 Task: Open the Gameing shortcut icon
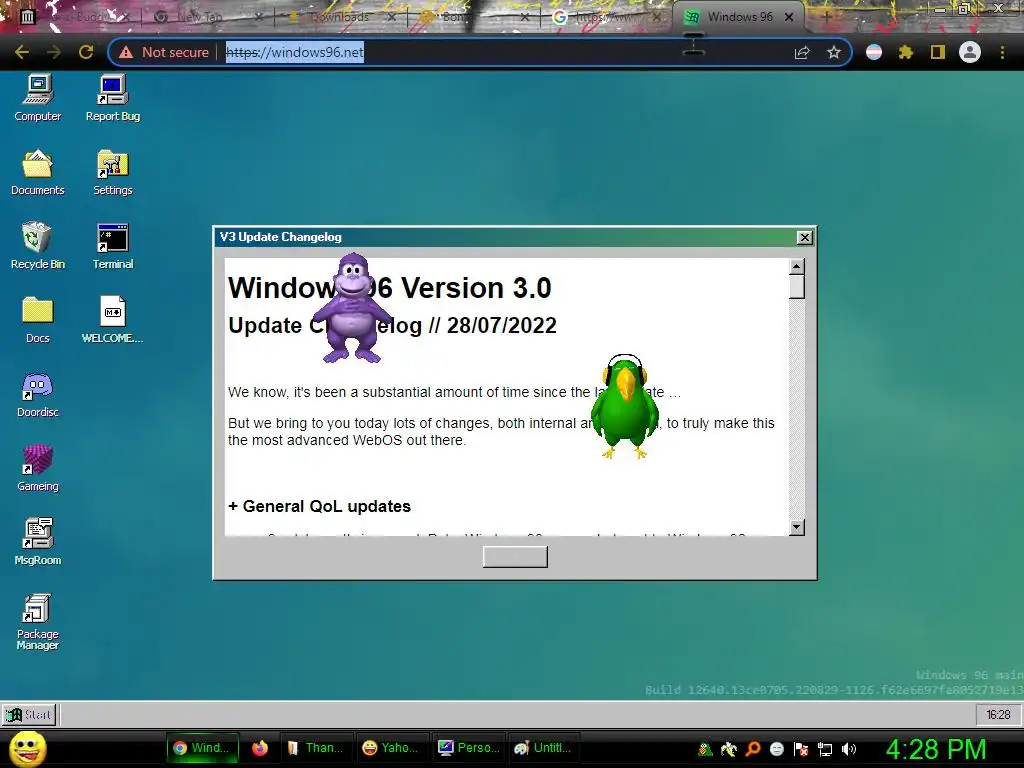tap(38, 468)
